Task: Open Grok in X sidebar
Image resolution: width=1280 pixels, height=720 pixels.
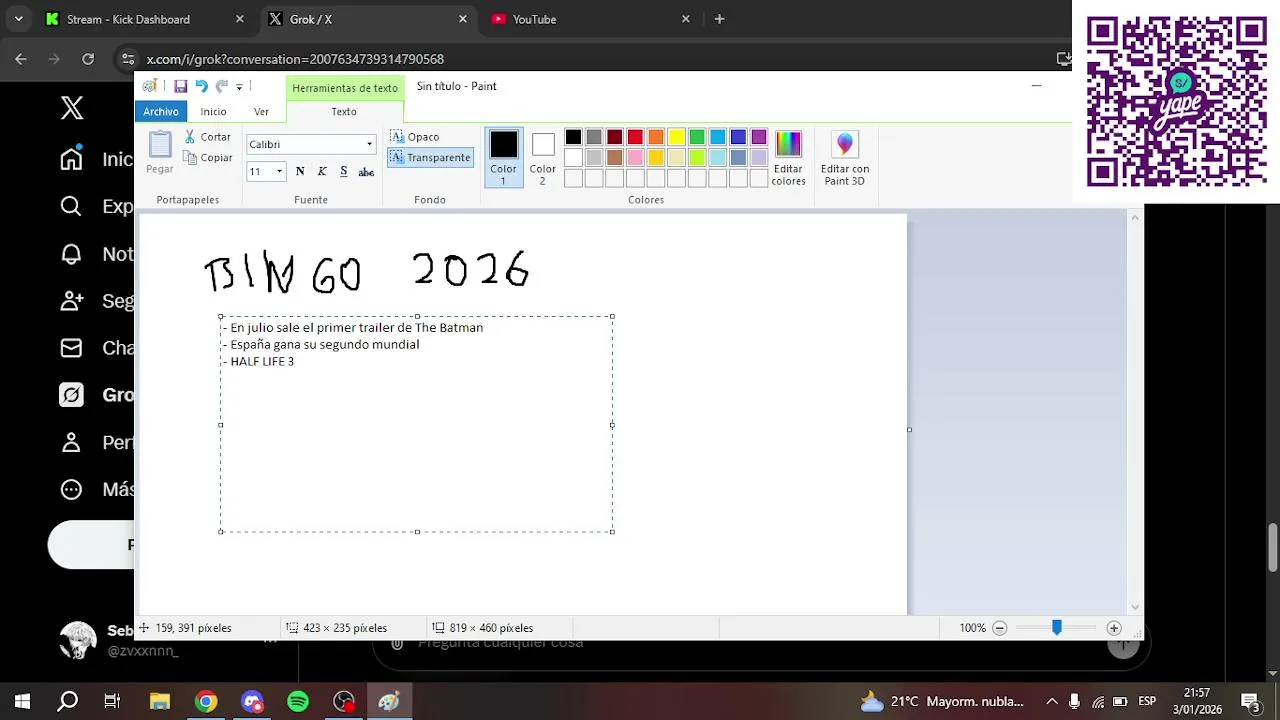Action: point(71,395)
